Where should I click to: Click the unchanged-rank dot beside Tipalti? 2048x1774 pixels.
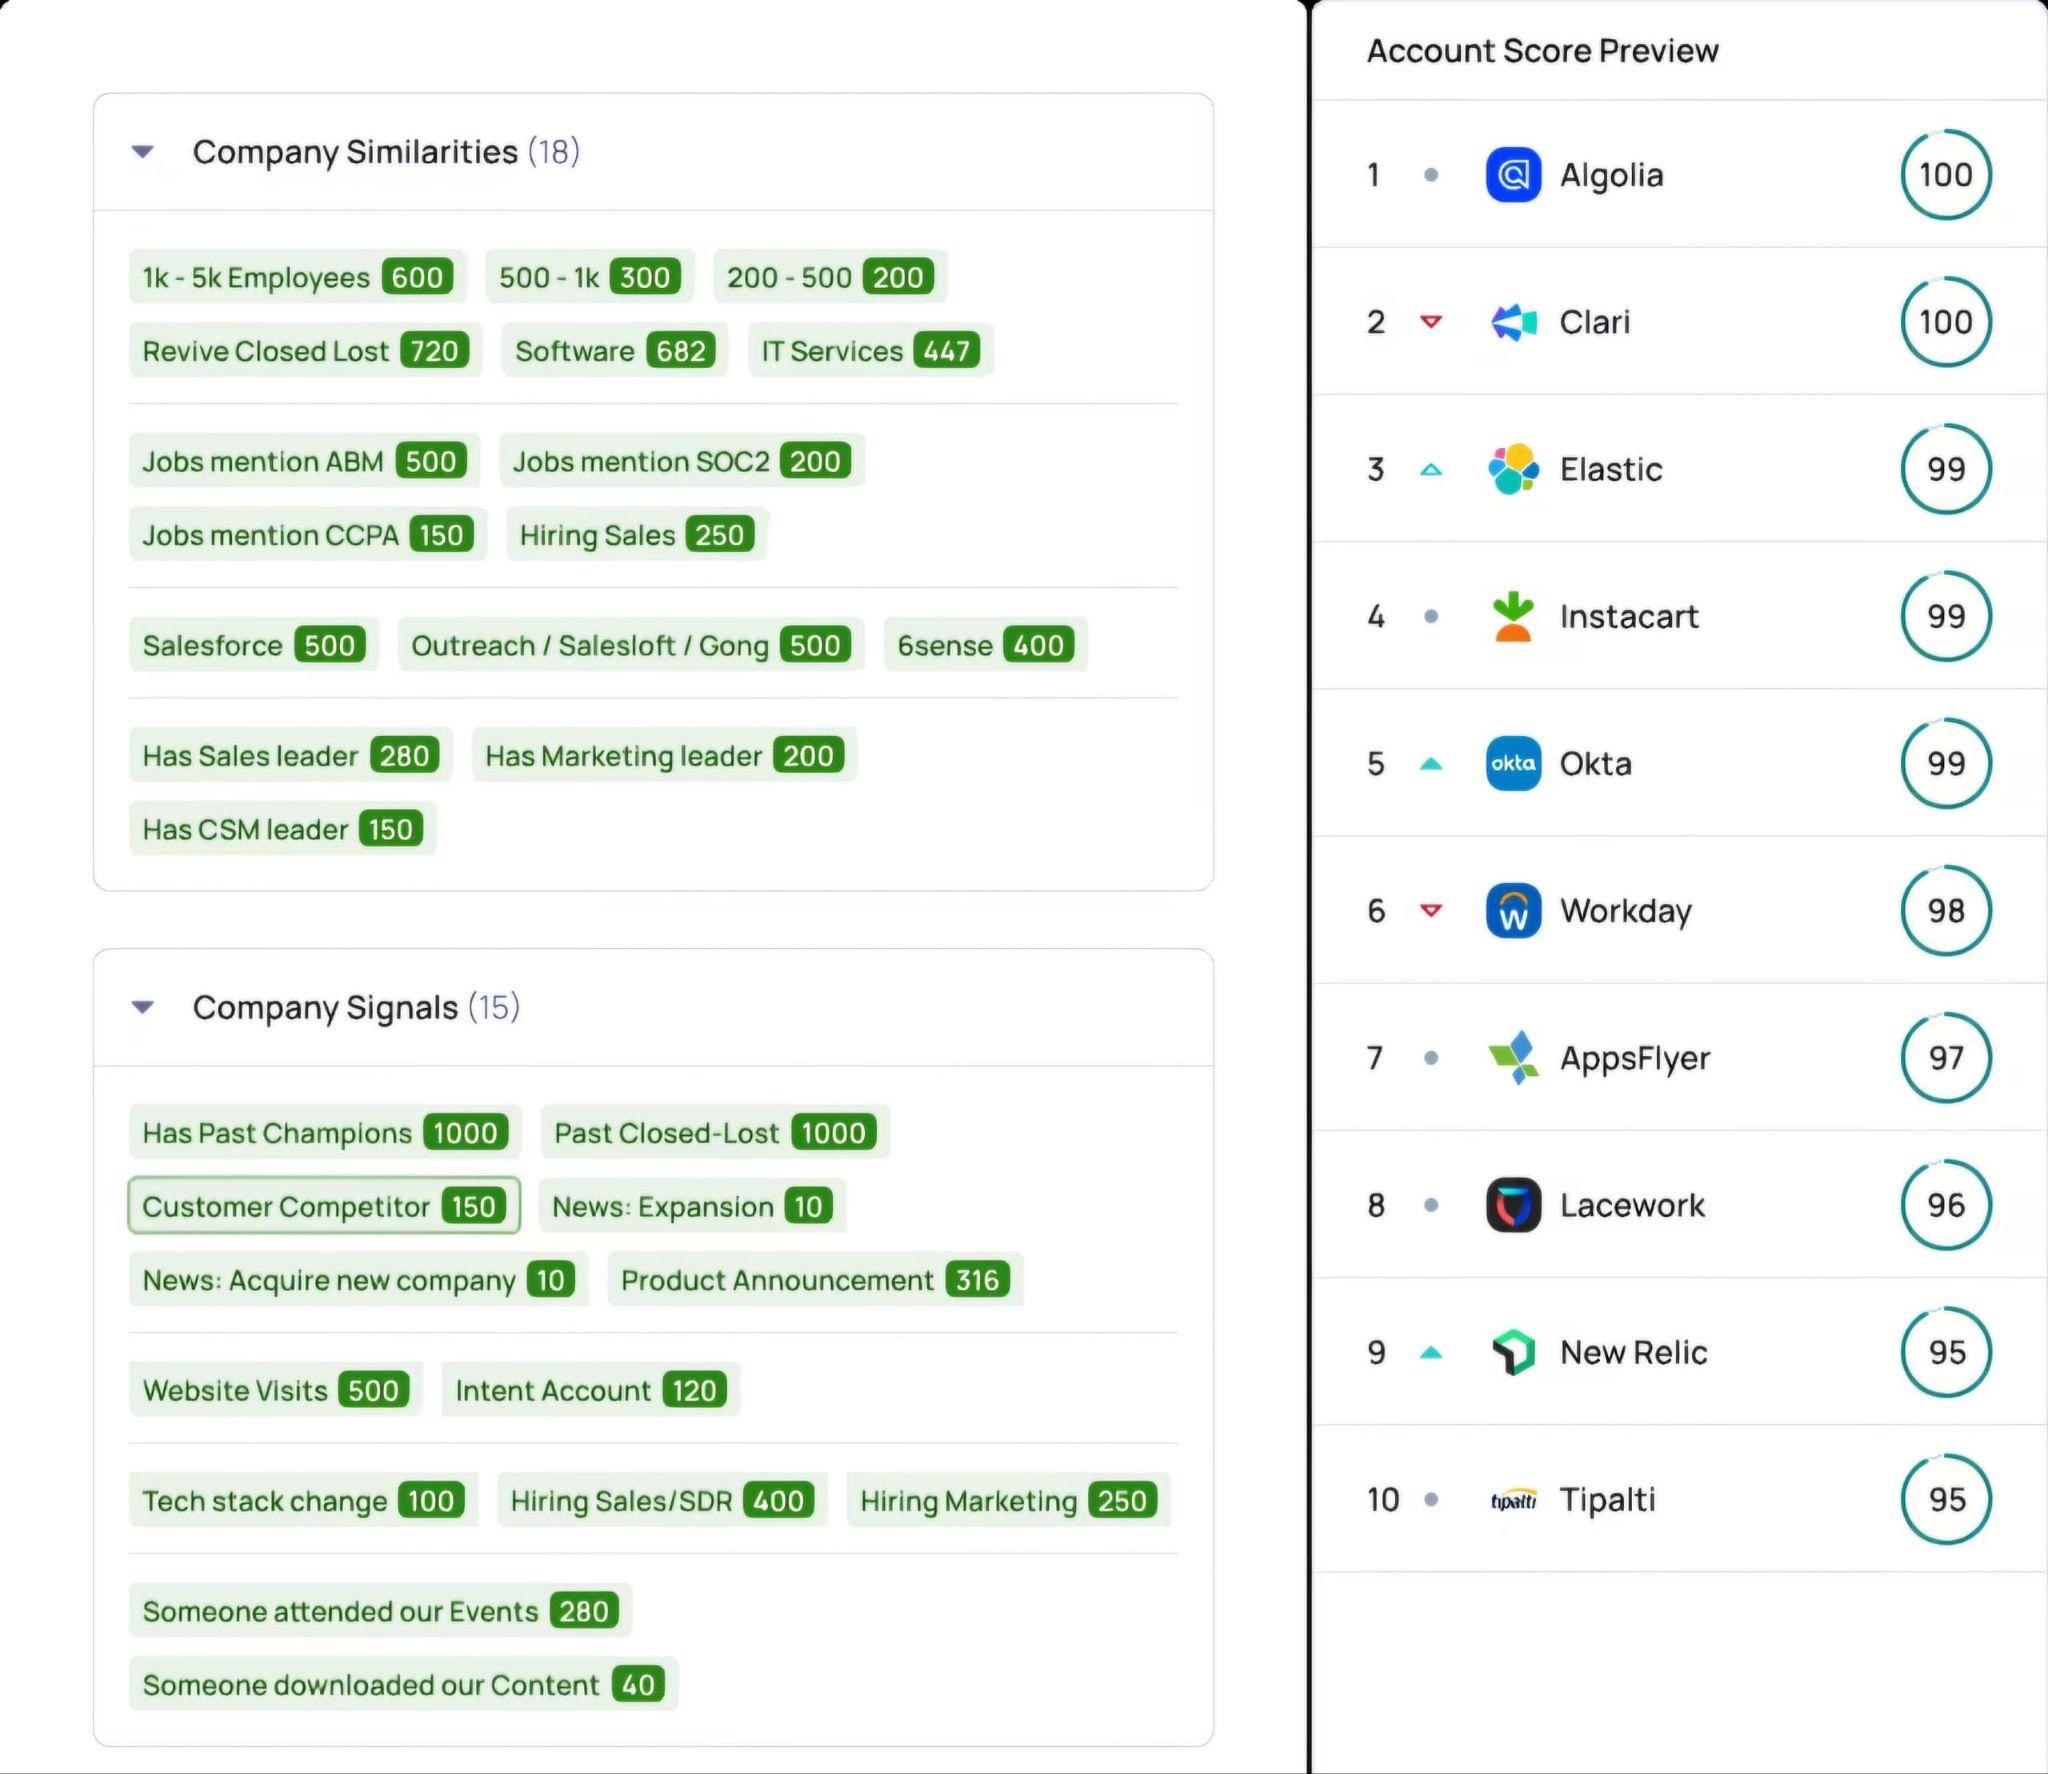[x=1431, y=1499]
